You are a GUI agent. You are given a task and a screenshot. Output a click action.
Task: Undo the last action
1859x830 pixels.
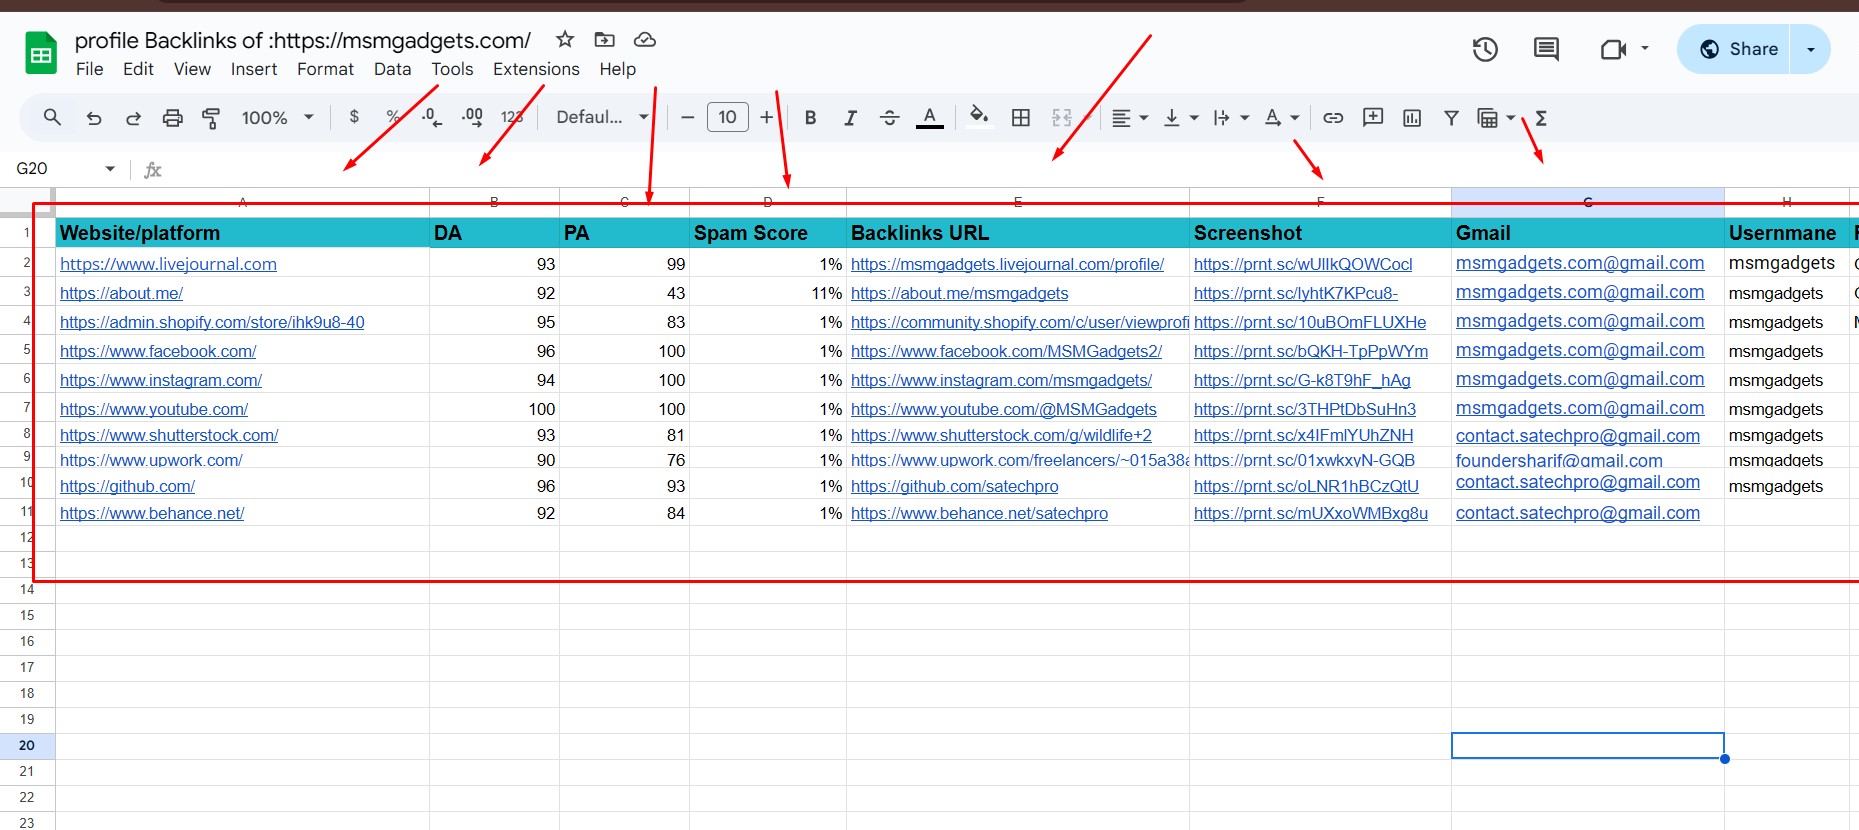coord(94,118)
